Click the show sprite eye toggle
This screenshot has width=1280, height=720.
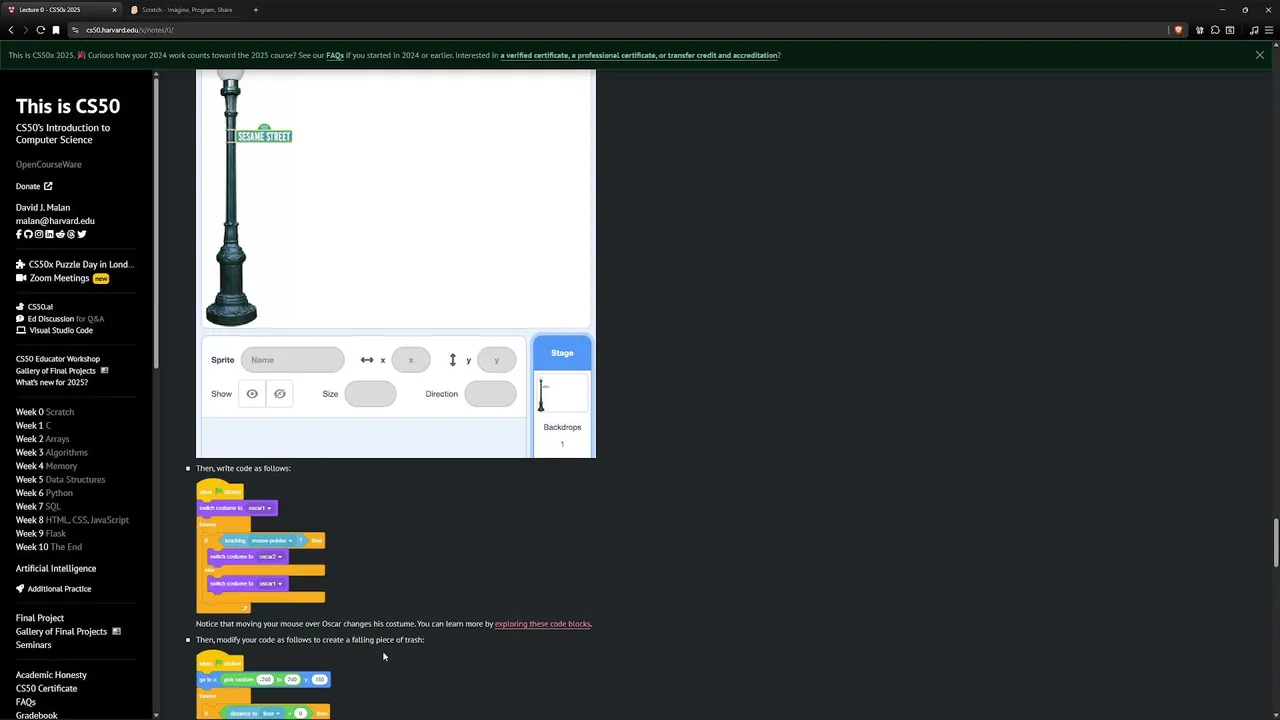(x=252, y=394)
